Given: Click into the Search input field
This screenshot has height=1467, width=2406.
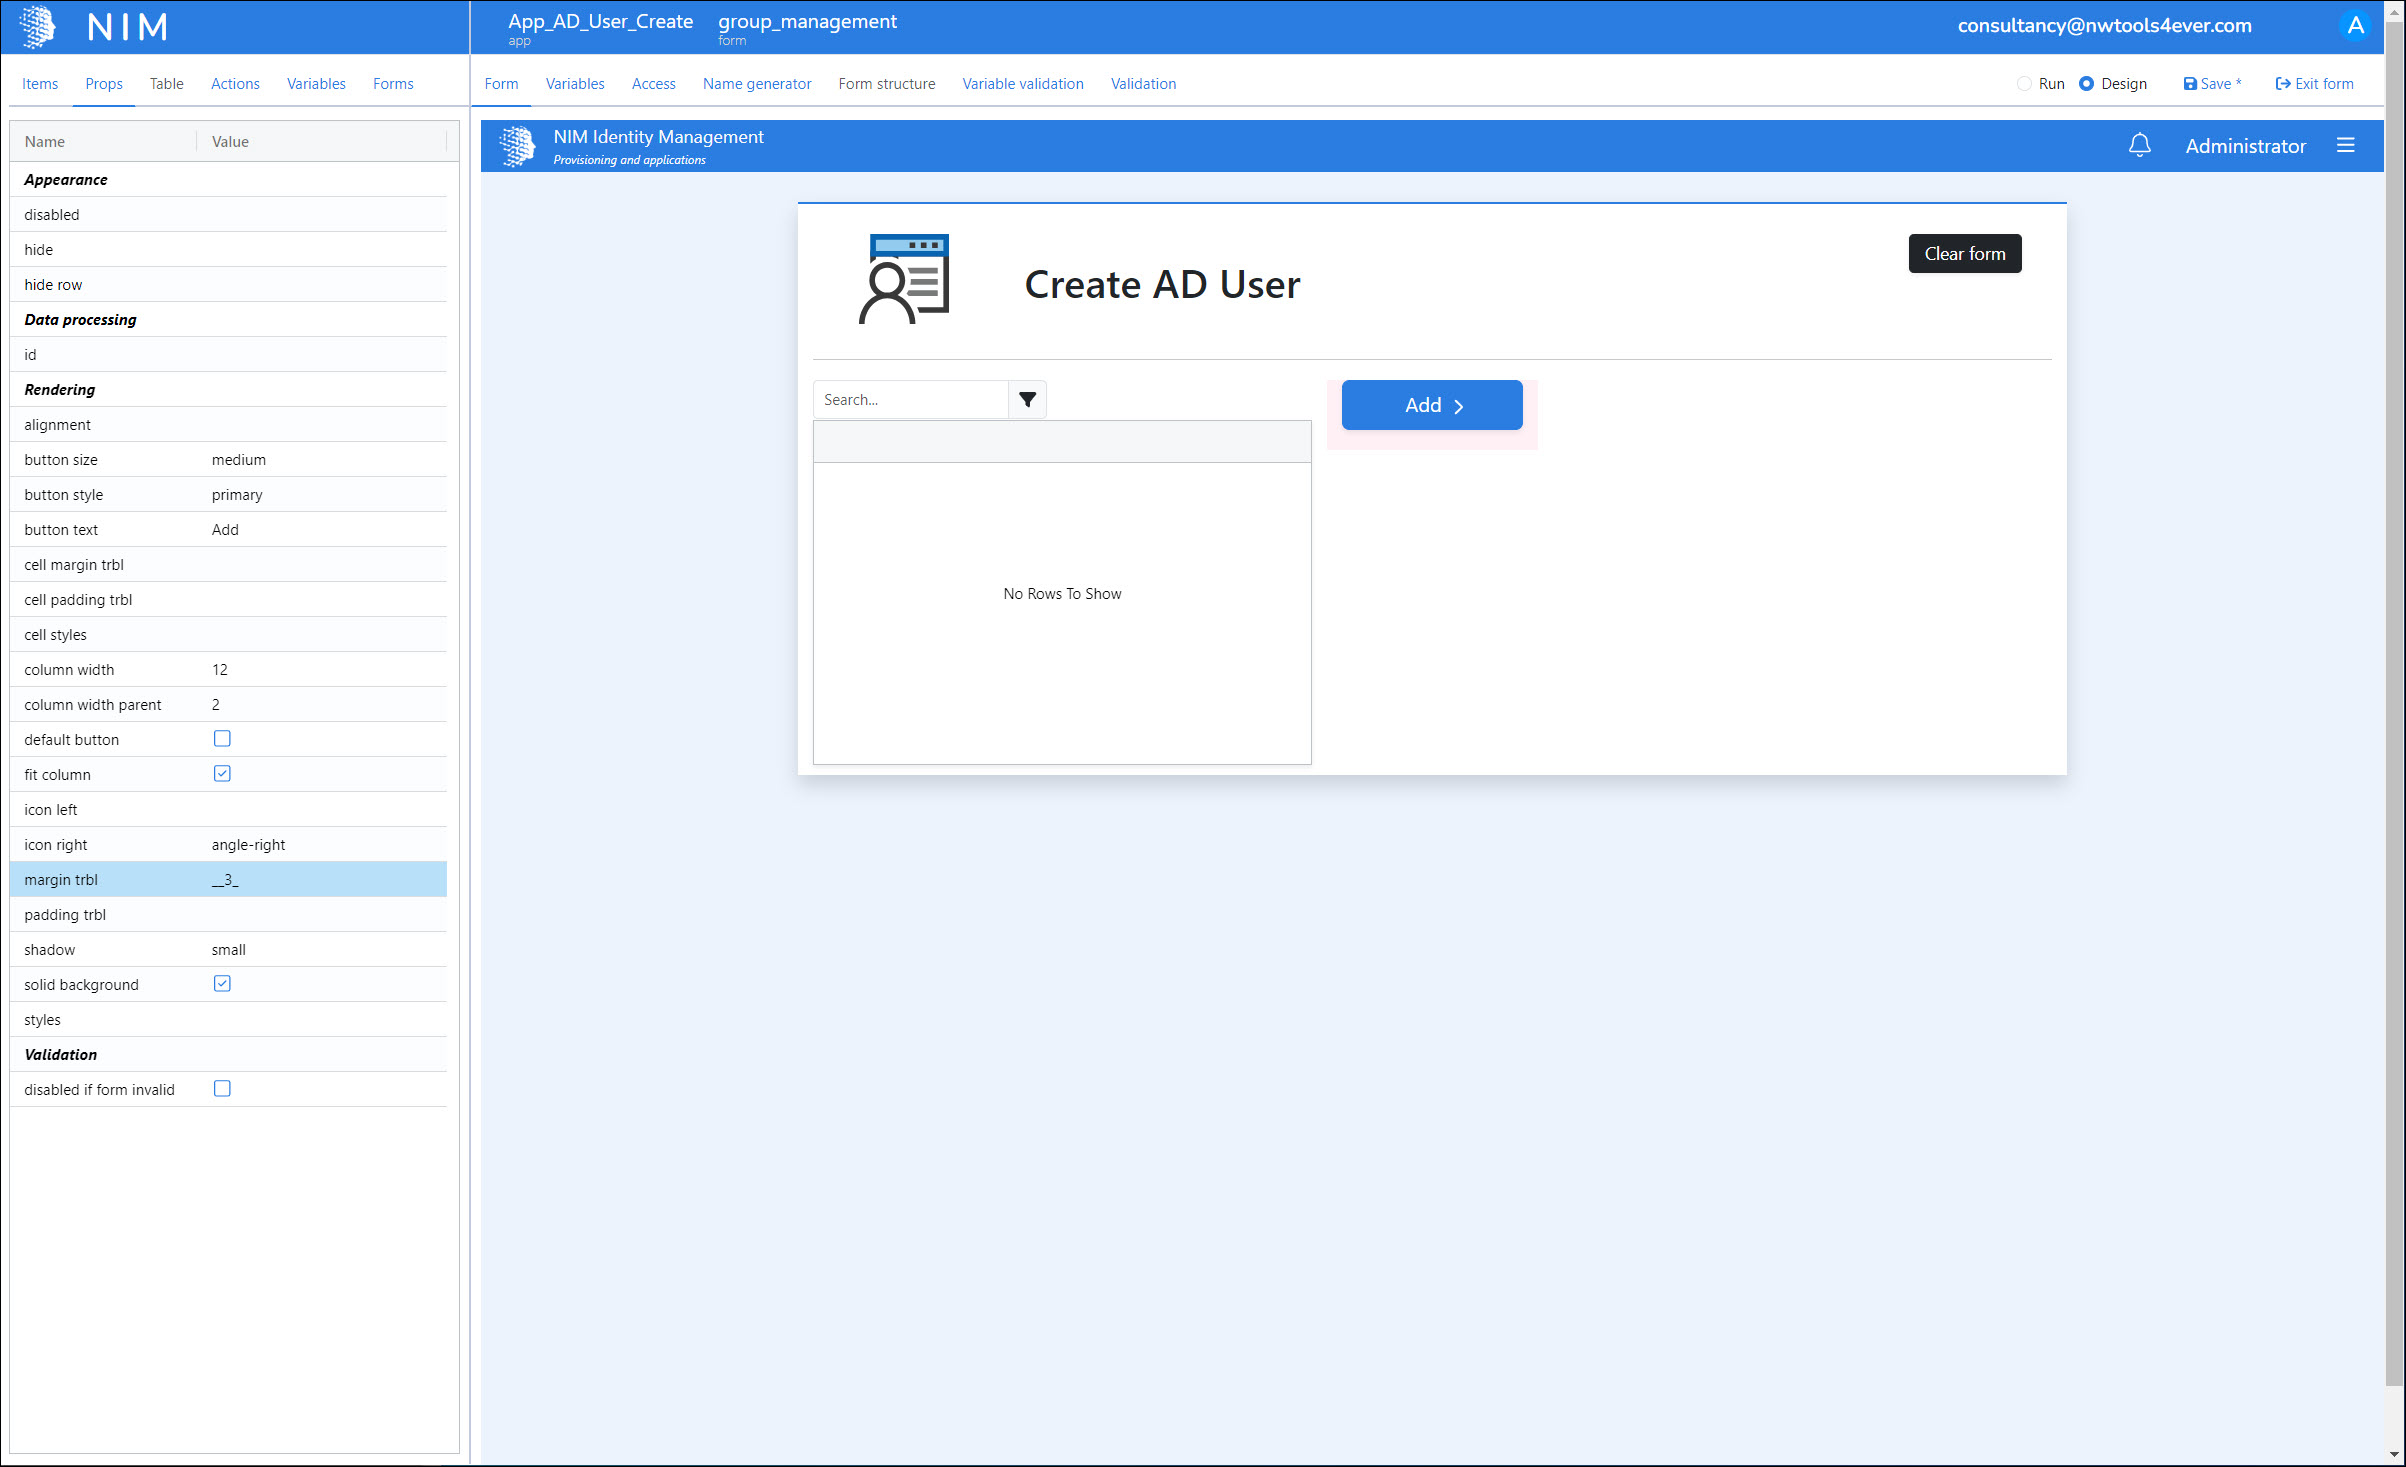Looking at the screenshot, I should point(910,400).
